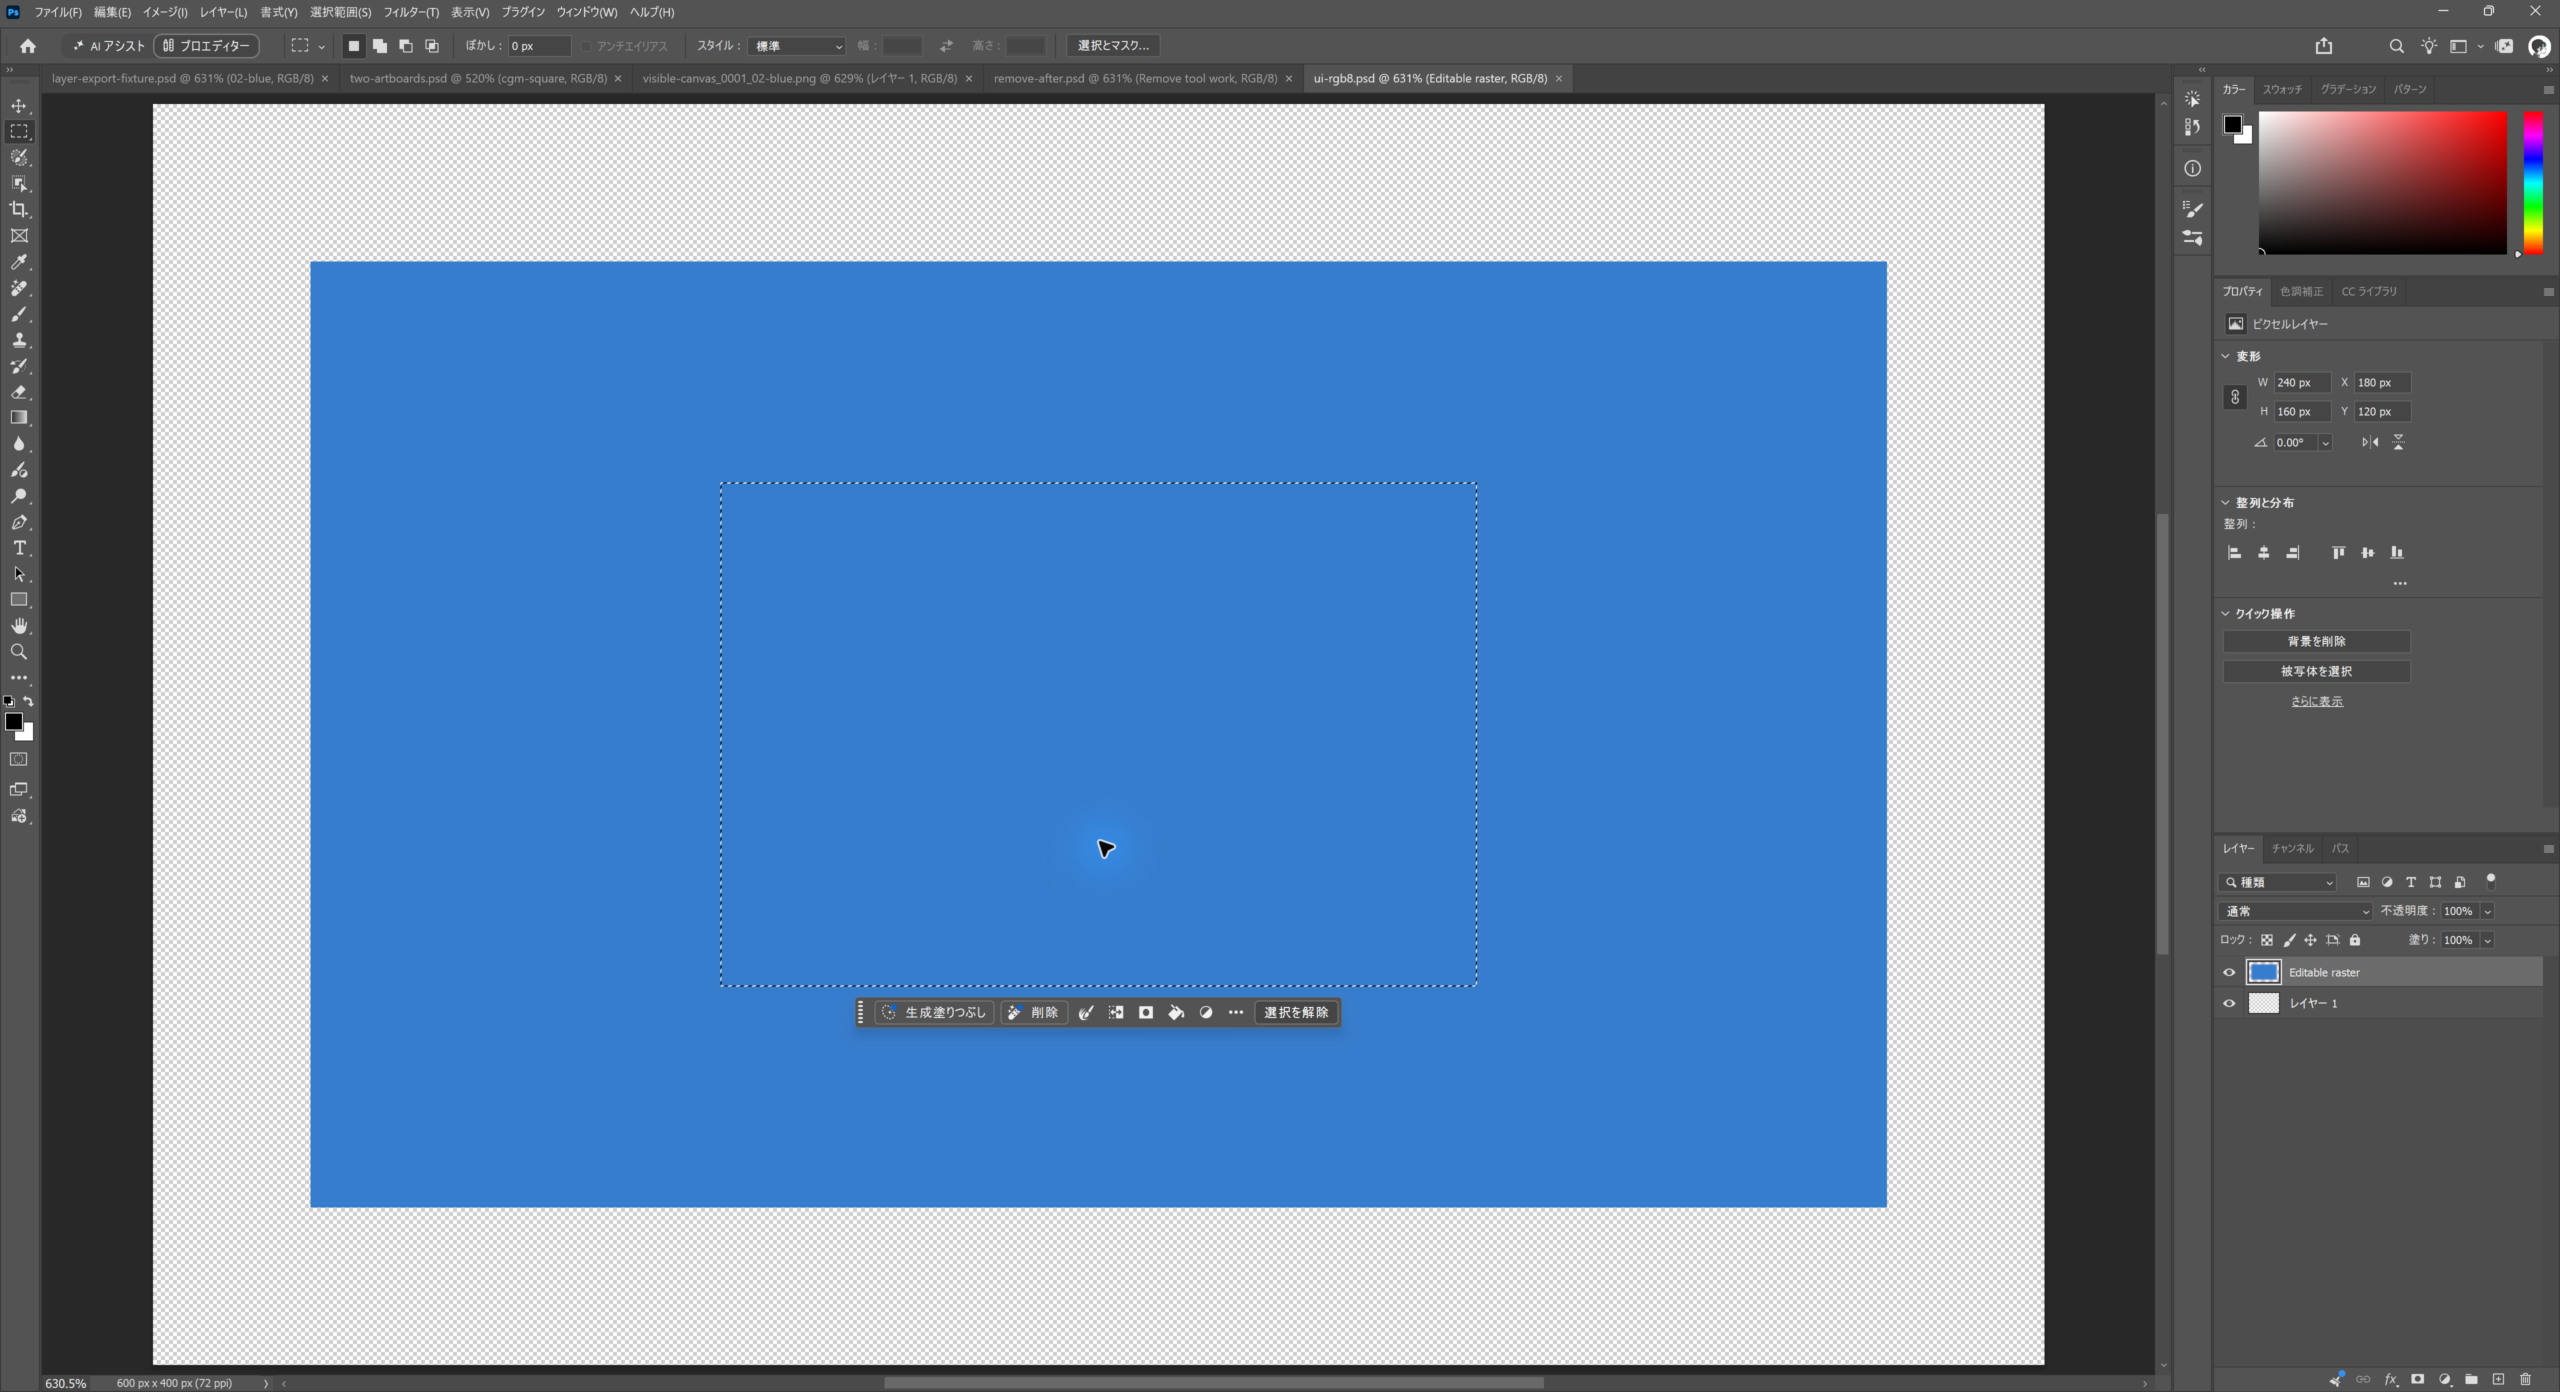Hide the レイヤー 1 layer
This screenshot has height=1392, width=2560.
pyautogui.click(x=2229, y=1003)
